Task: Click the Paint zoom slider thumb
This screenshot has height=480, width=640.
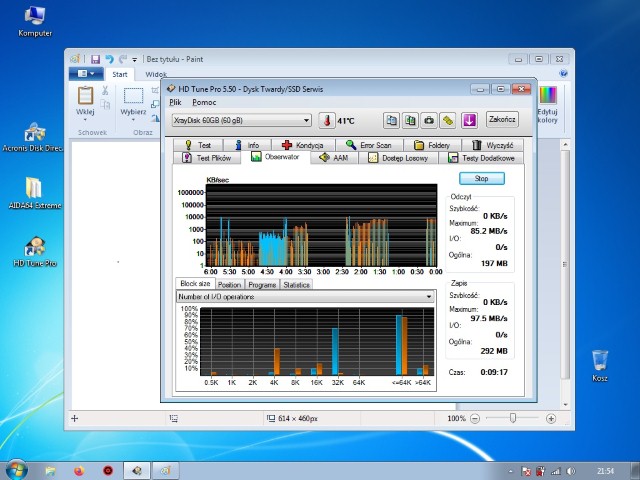Action: click(513, 418)
